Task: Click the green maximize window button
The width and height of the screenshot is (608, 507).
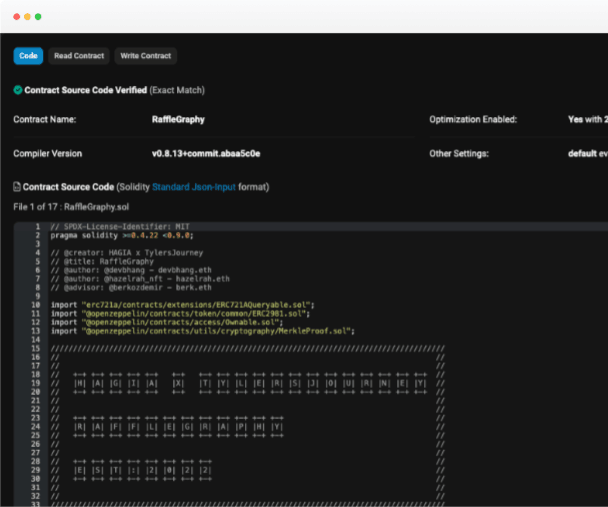Action: click(39, 17)
